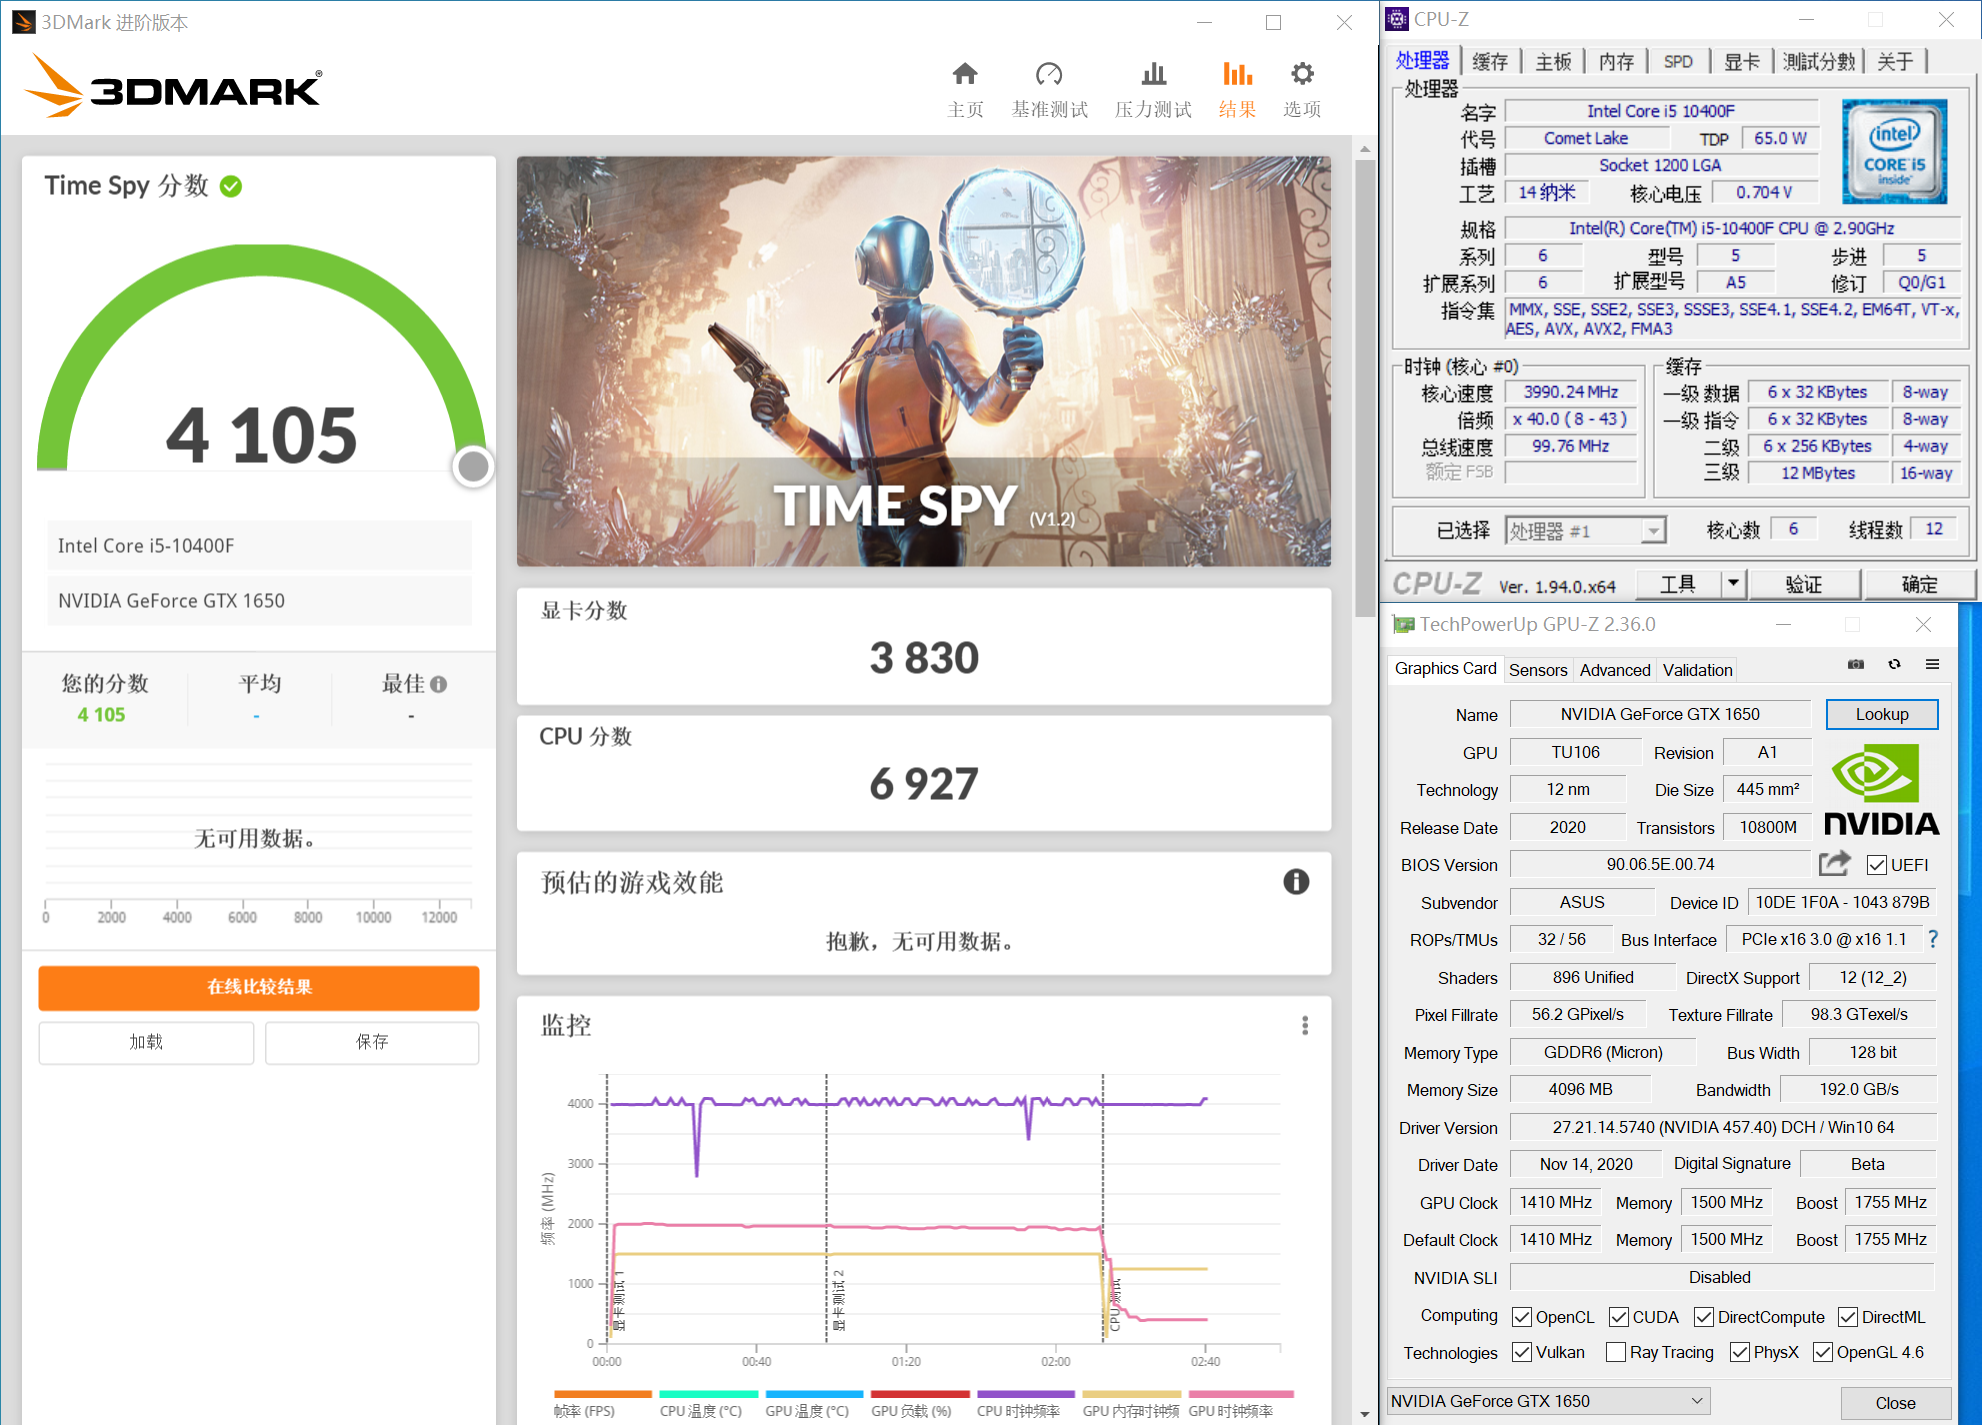Click the 3DMark vertical scrollbar thumb

pyautogui.click(x=1365, y=388)
